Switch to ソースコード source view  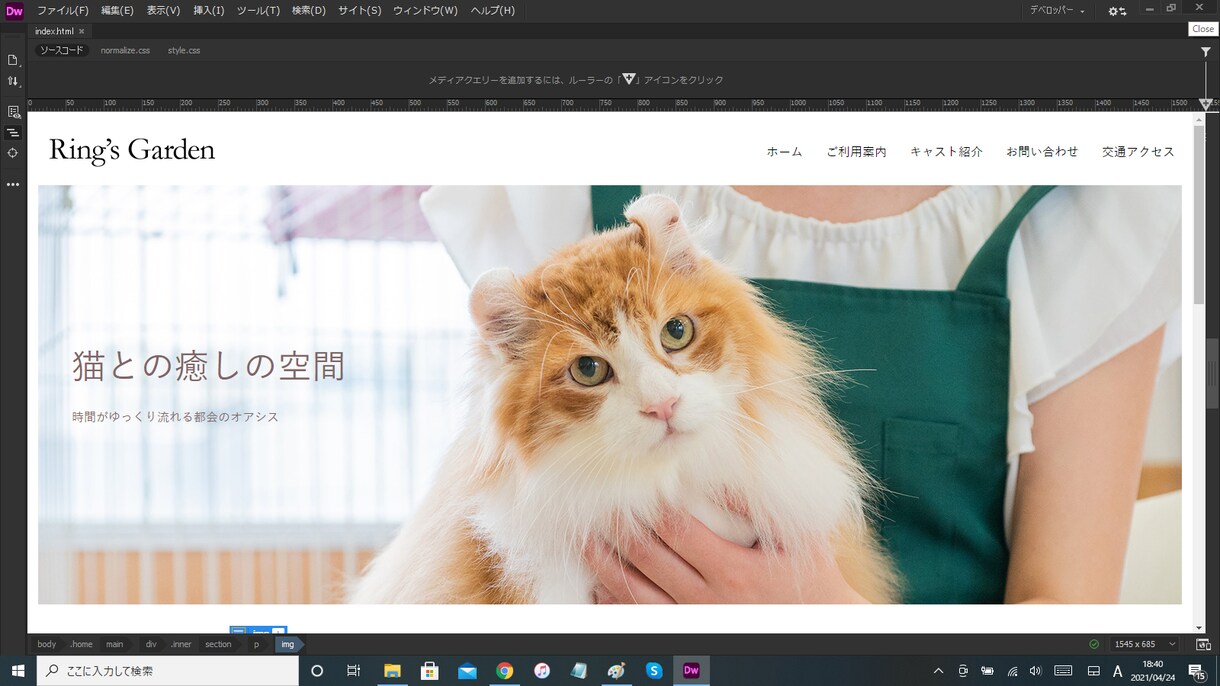[62, 50]
